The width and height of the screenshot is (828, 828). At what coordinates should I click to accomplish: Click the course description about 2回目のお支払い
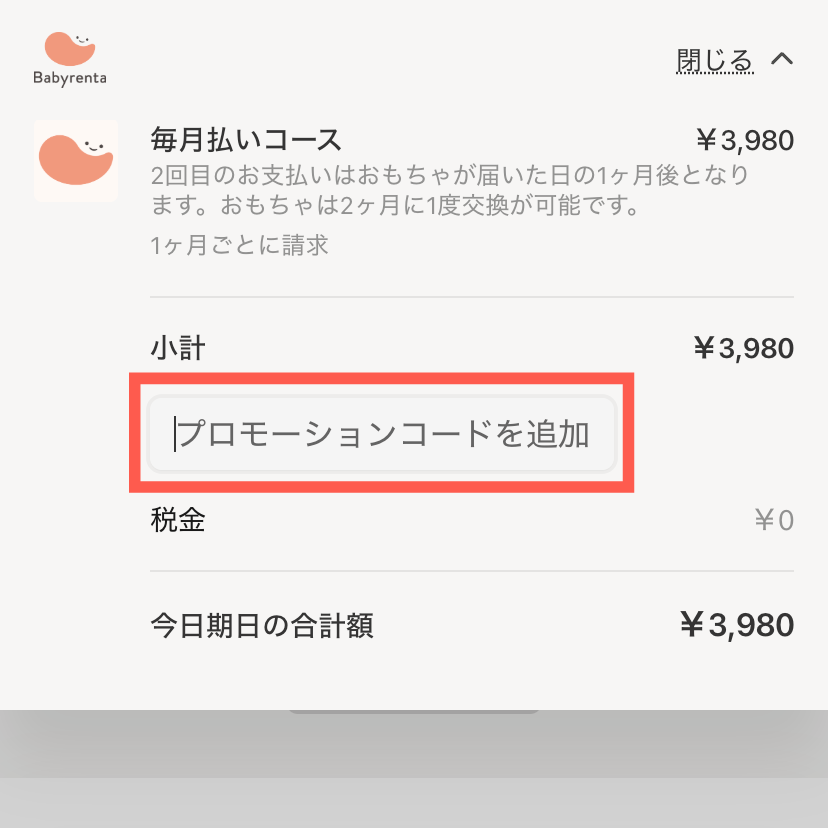[450, 192]
